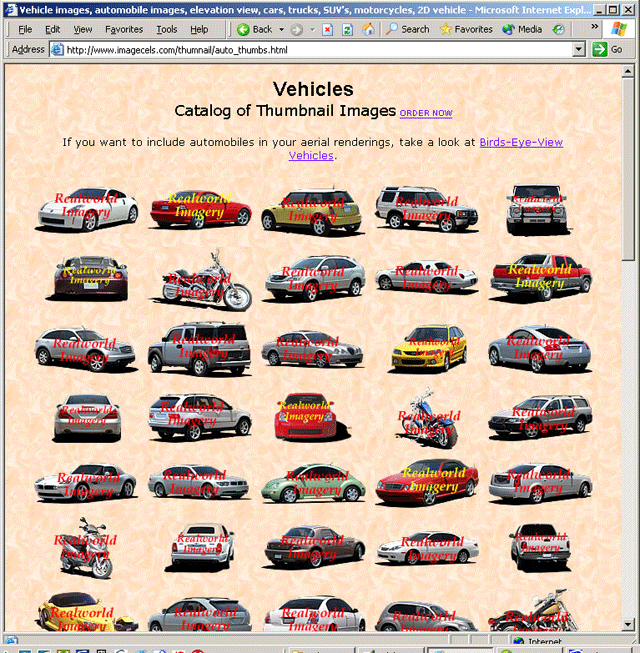Open the File menu
The width and height of the screenshot is (640, 653).
[x=25, y=30]
